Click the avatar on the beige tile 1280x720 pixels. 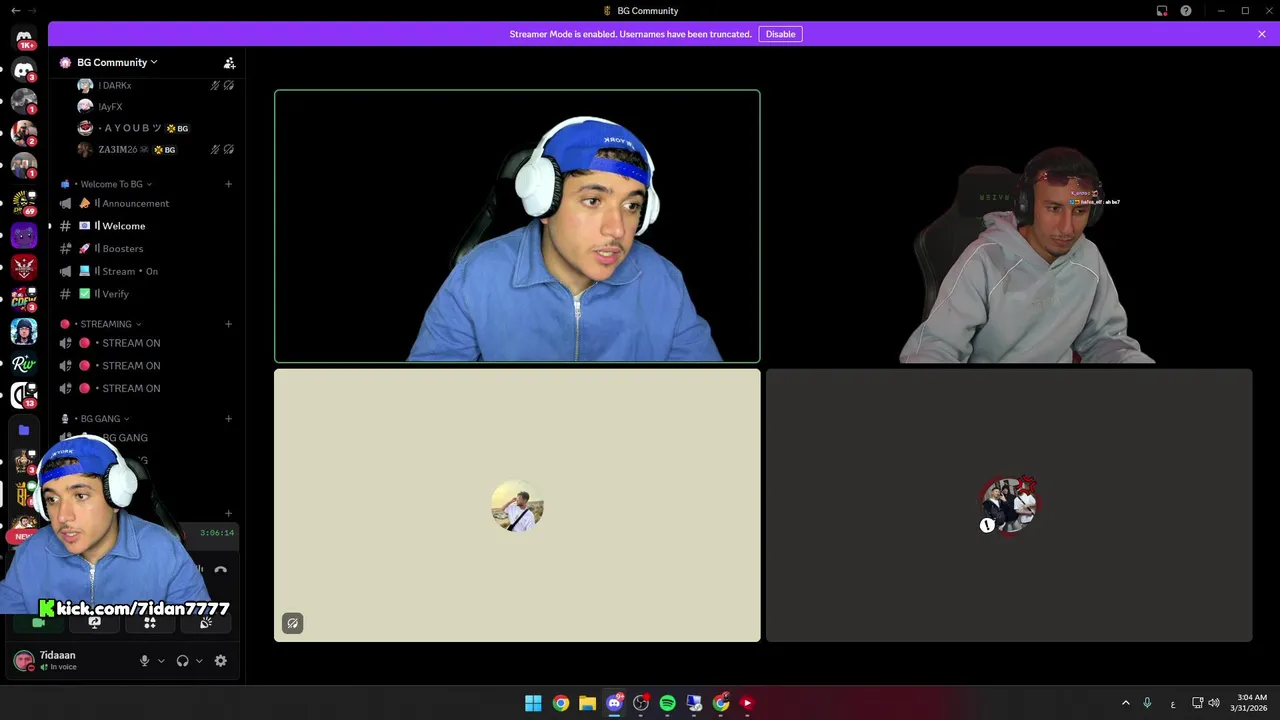tap(517, 506)
